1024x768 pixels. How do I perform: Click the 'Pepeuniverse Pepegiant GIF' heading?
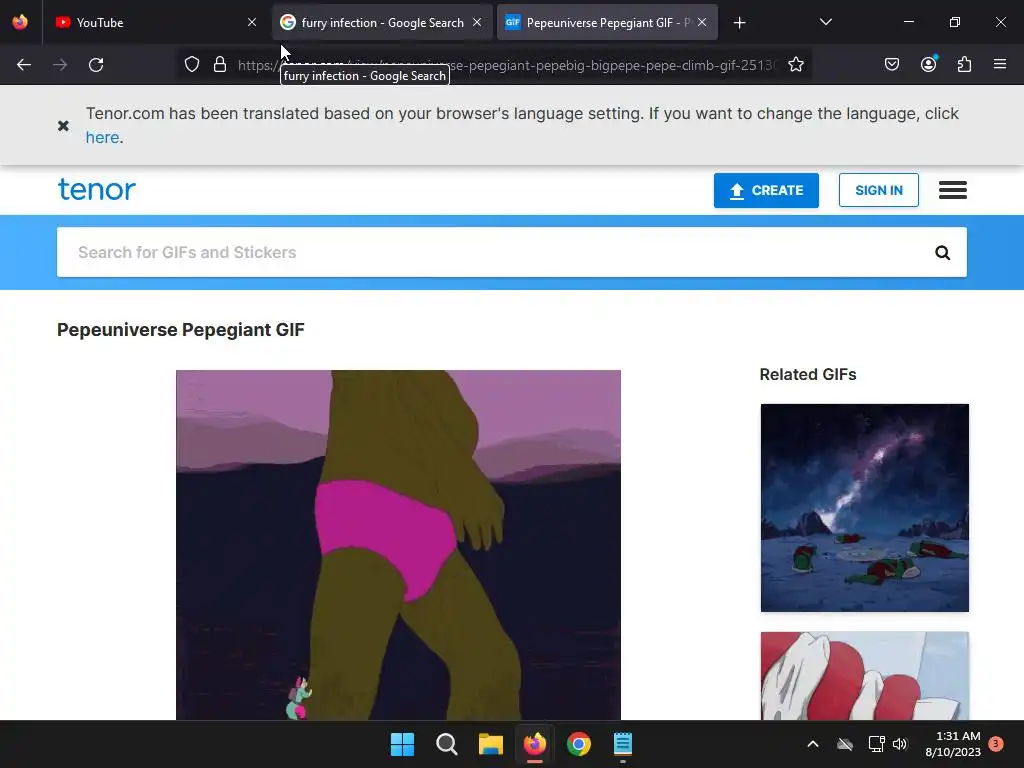point(181,330)
